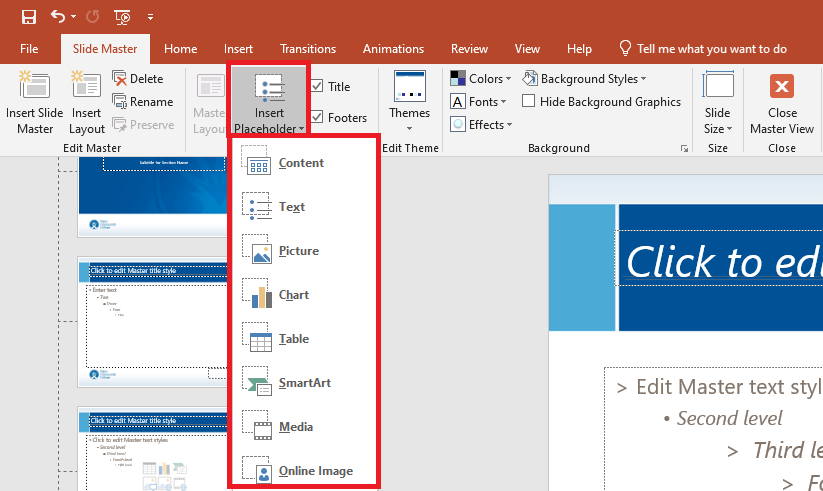Viewport: 823px width, 491px height.
Task: Open the Fonts dropdown
Action: 478,102
